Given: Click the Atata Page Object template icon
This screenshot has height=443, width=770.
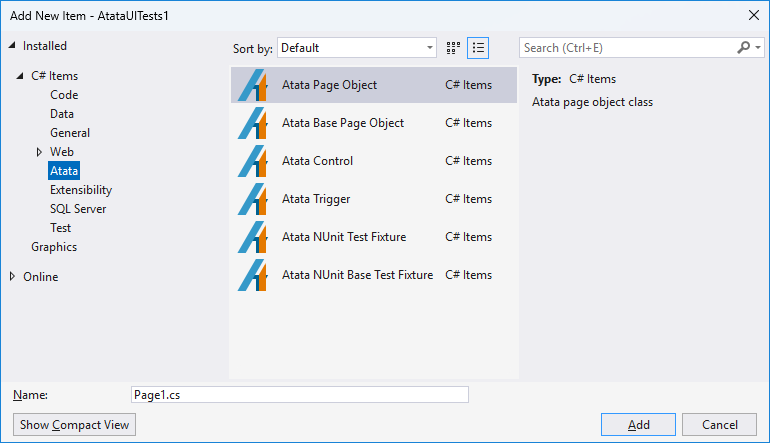Looking at the screenshot, I should pyautogui.click(x=253, y=86).
